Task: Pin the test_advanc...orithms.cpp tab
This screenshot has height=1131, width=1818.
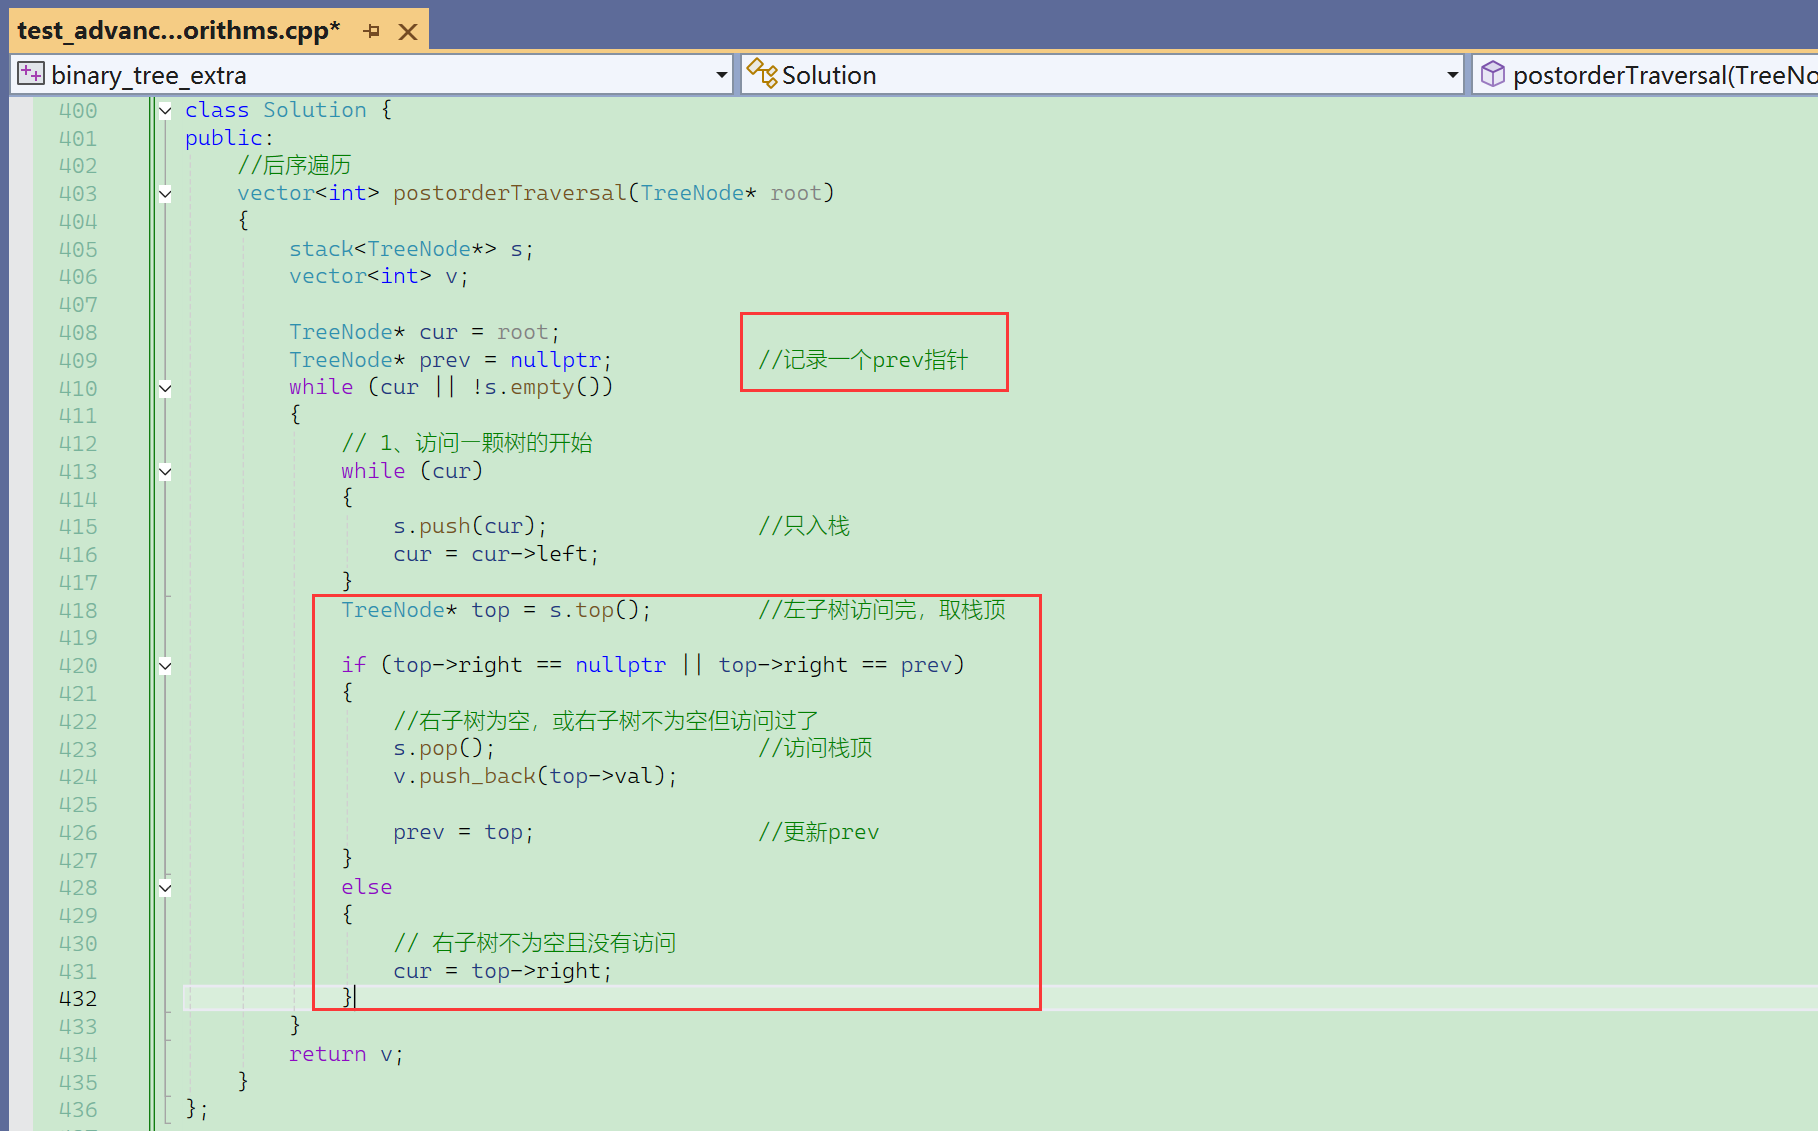Action: 372,31
